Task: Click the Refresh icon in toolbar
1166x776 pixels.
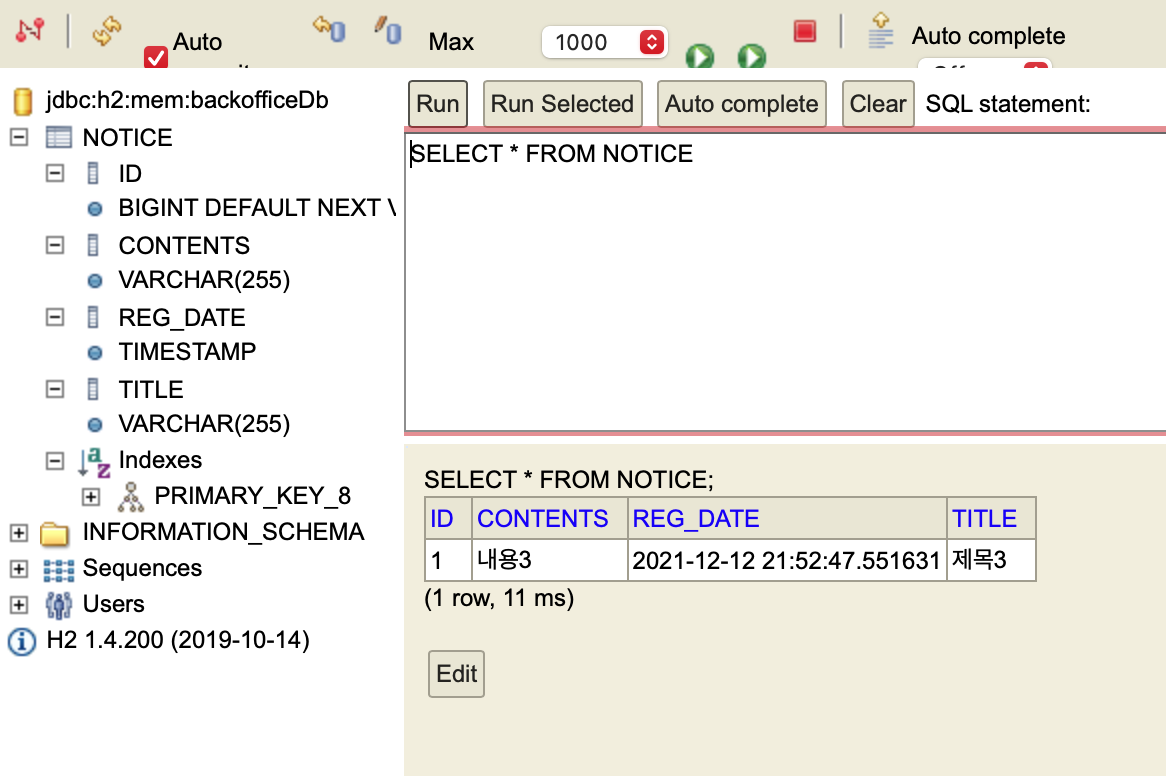Action: (106, 31)
